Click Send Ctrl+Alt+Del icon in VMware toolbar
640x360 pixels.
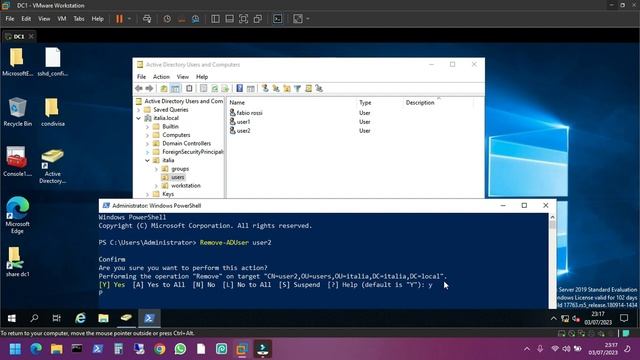tap(147, 19)
